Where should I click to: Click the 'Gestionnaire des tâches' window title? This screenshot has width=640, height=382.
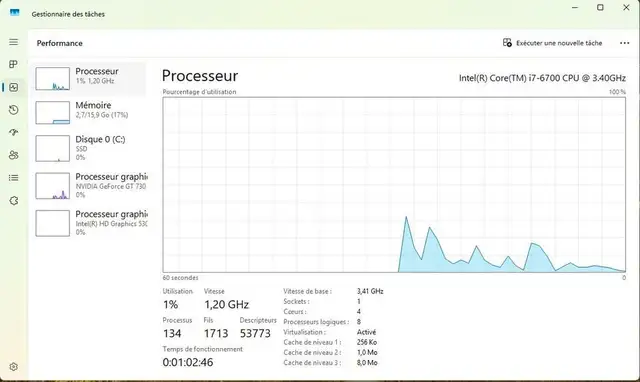click(x=68, y=14)
